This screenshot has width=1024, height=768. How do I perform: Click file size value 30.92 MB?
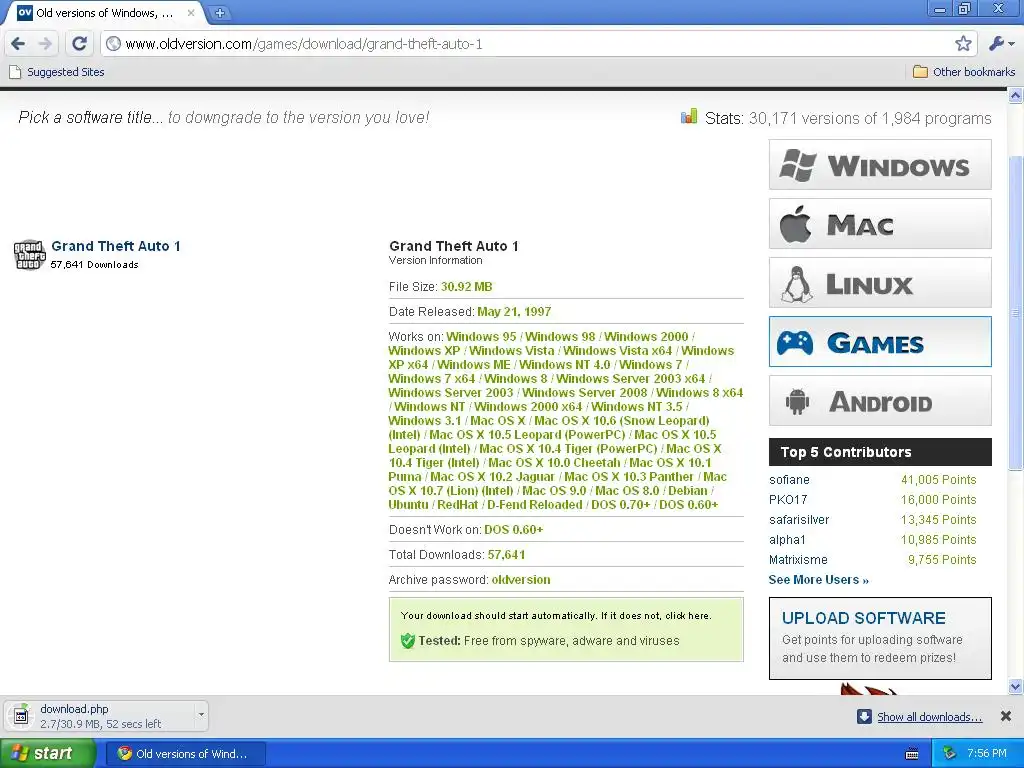coord(466,287)
